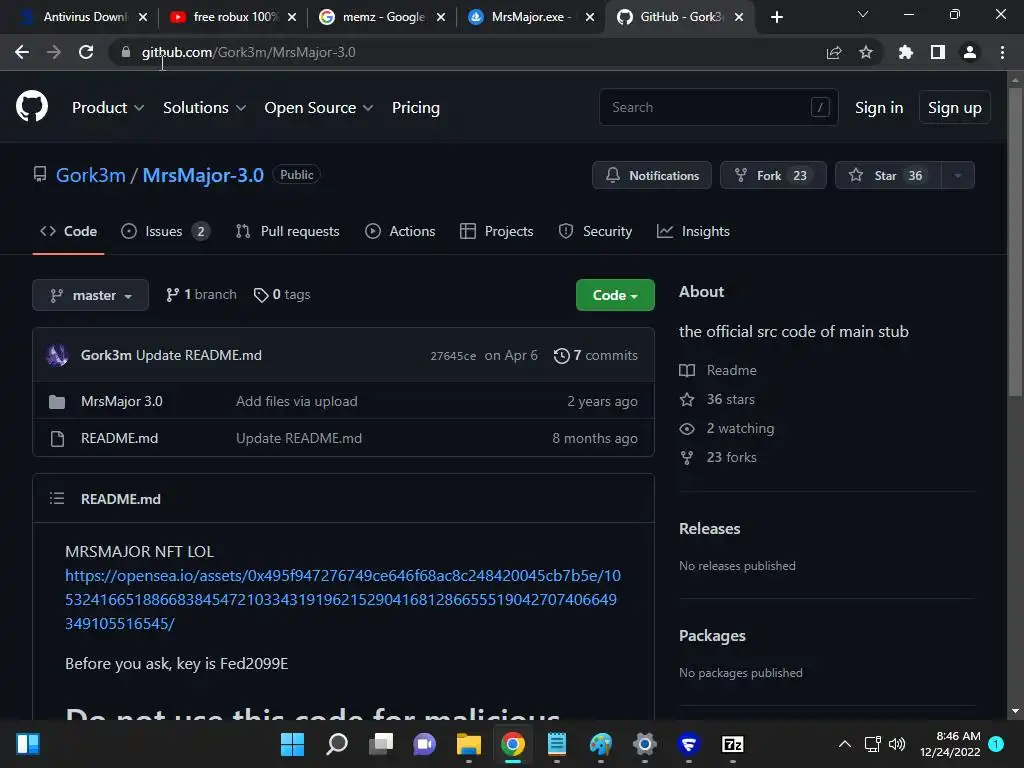
Task: Open the opensea.io NFT link
Action: [x=343, y=600]
